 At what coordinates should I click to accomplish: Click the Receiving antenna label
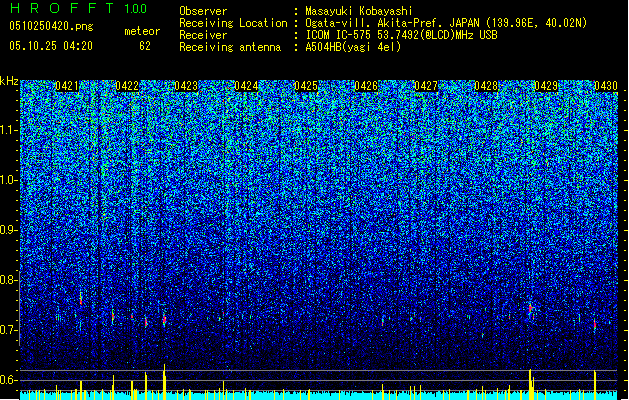tap(230, 47)
